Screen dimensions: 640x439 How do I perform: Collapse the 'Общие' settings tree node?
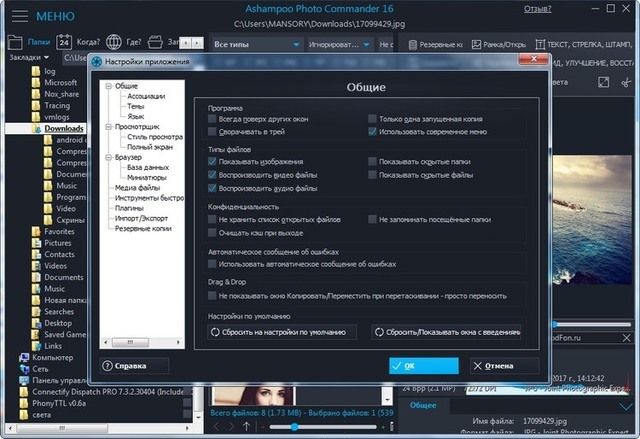[109, 86]
